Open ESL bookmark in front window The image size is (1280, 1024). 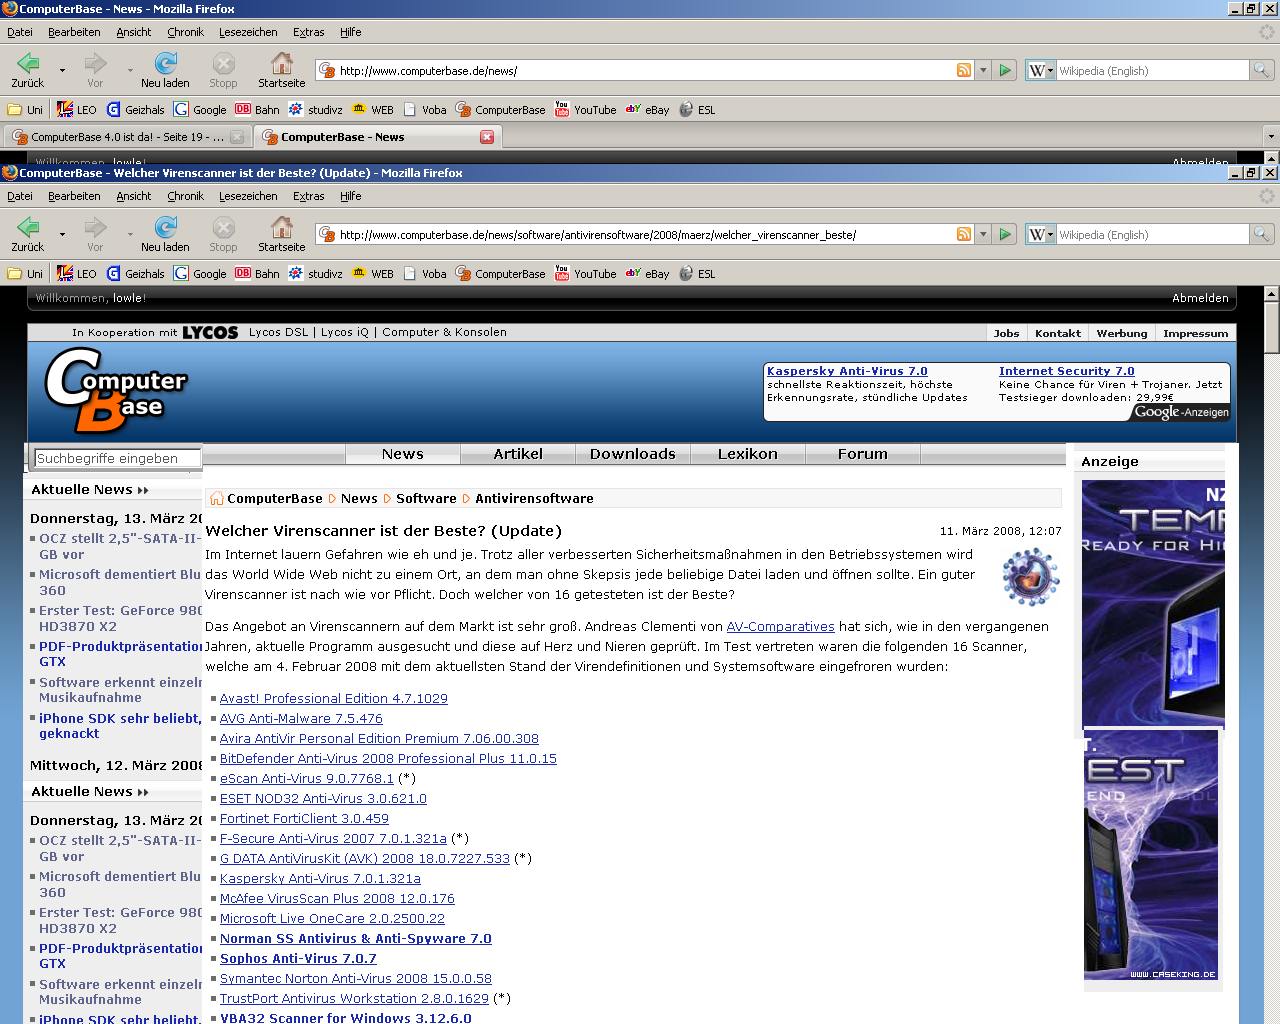point(697,273)
